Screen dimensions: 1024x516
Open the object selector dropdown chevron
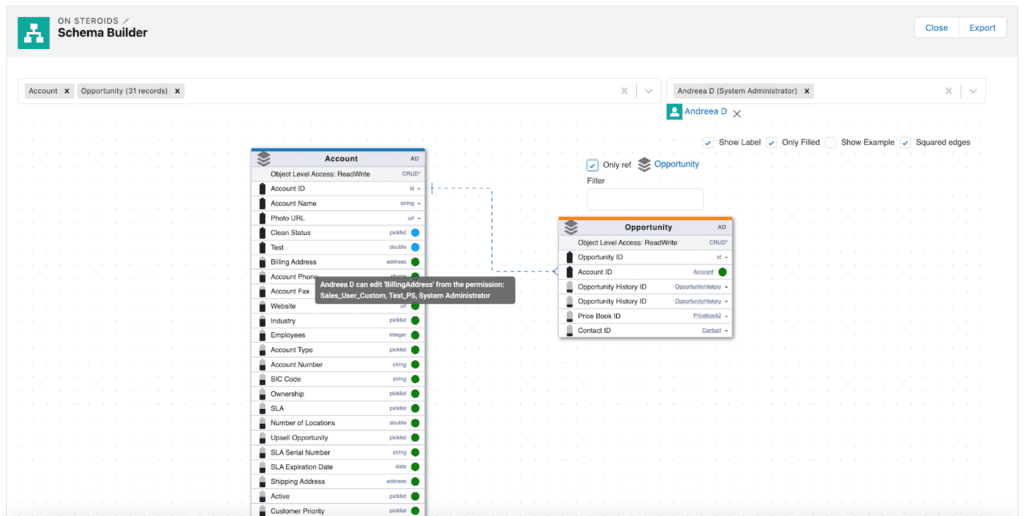pos(648,91)
